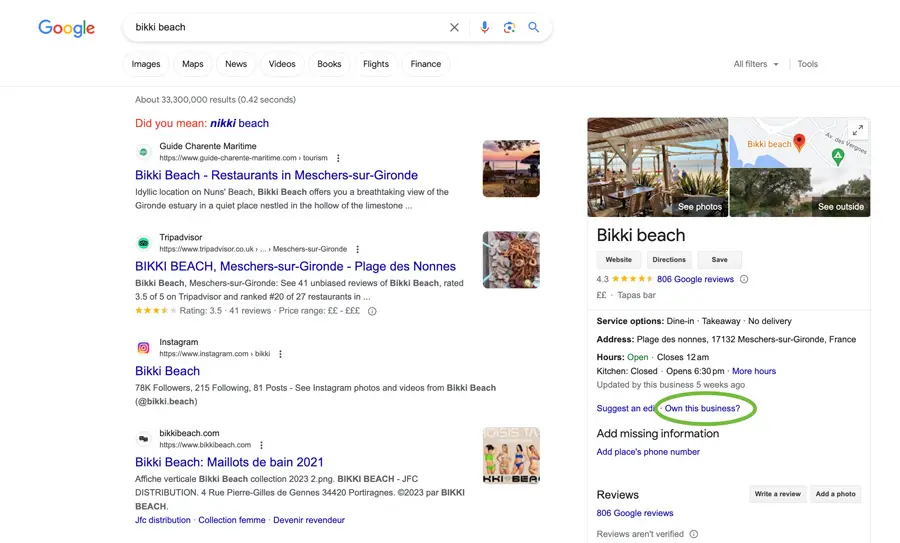
Task: Click the Own this business? link
Action: [702, 409]
